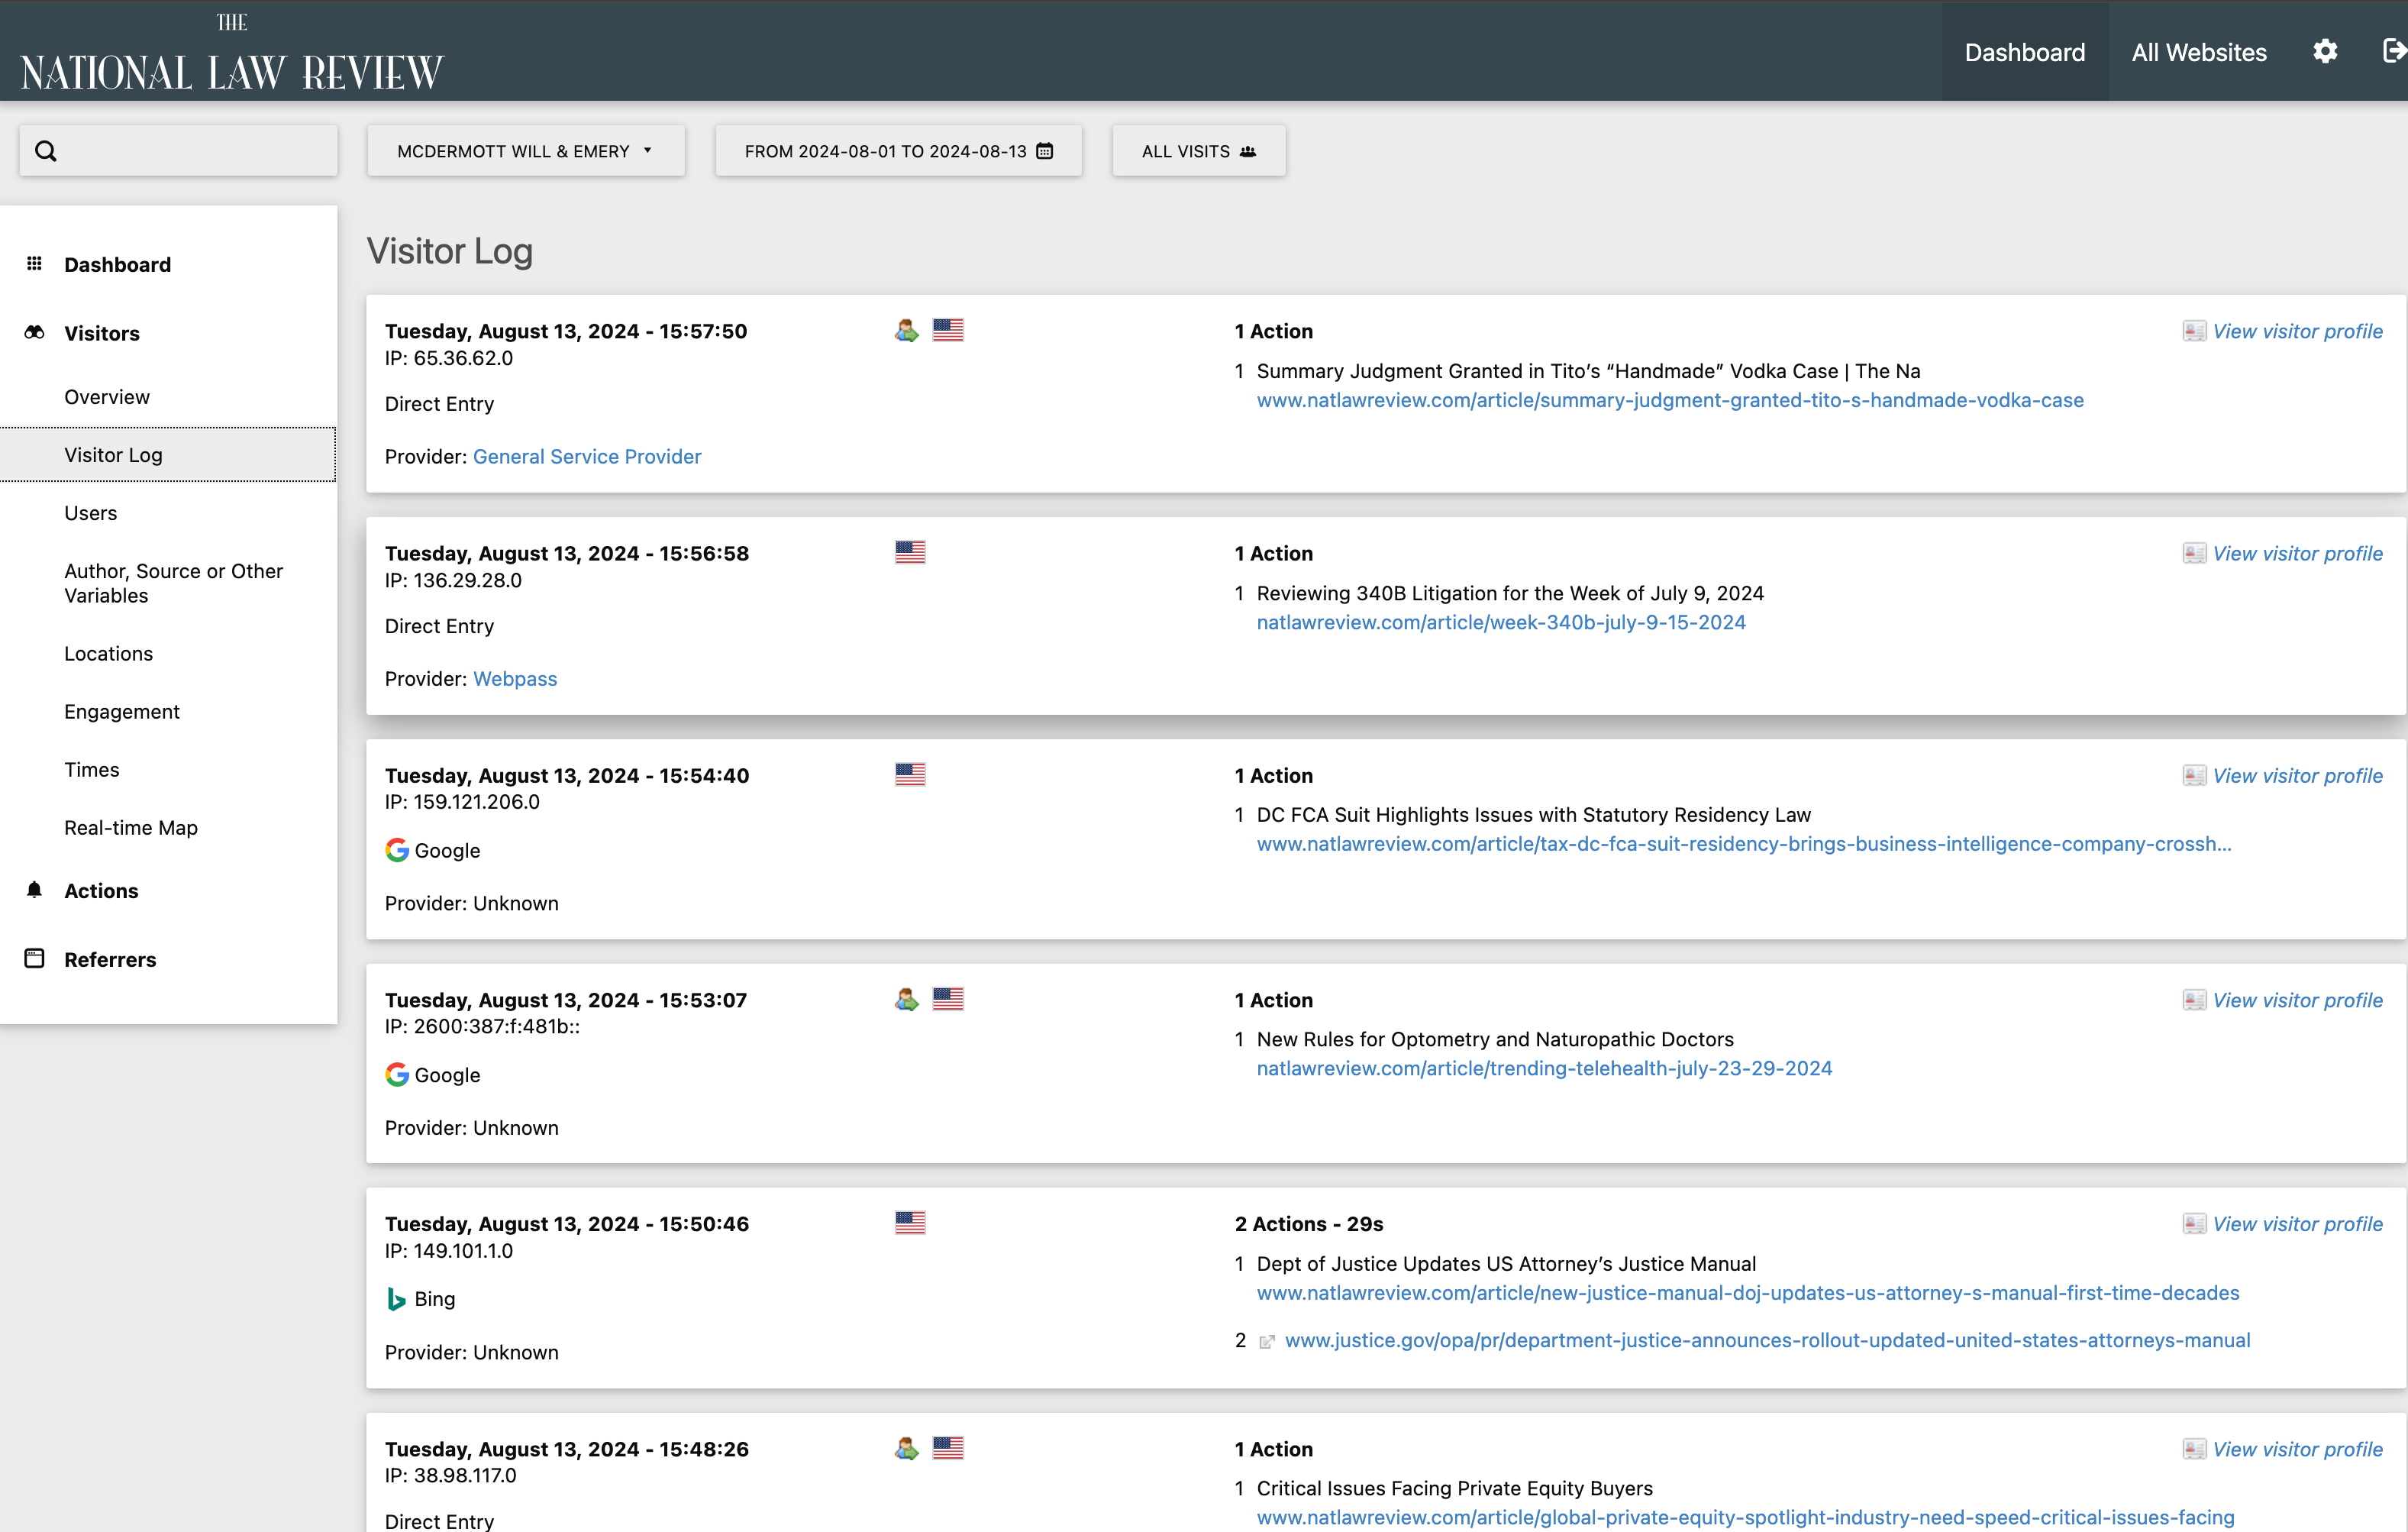Click the settings gear icon top right
This screenshot has height=1532, width=2408.
click(2326, 51)
